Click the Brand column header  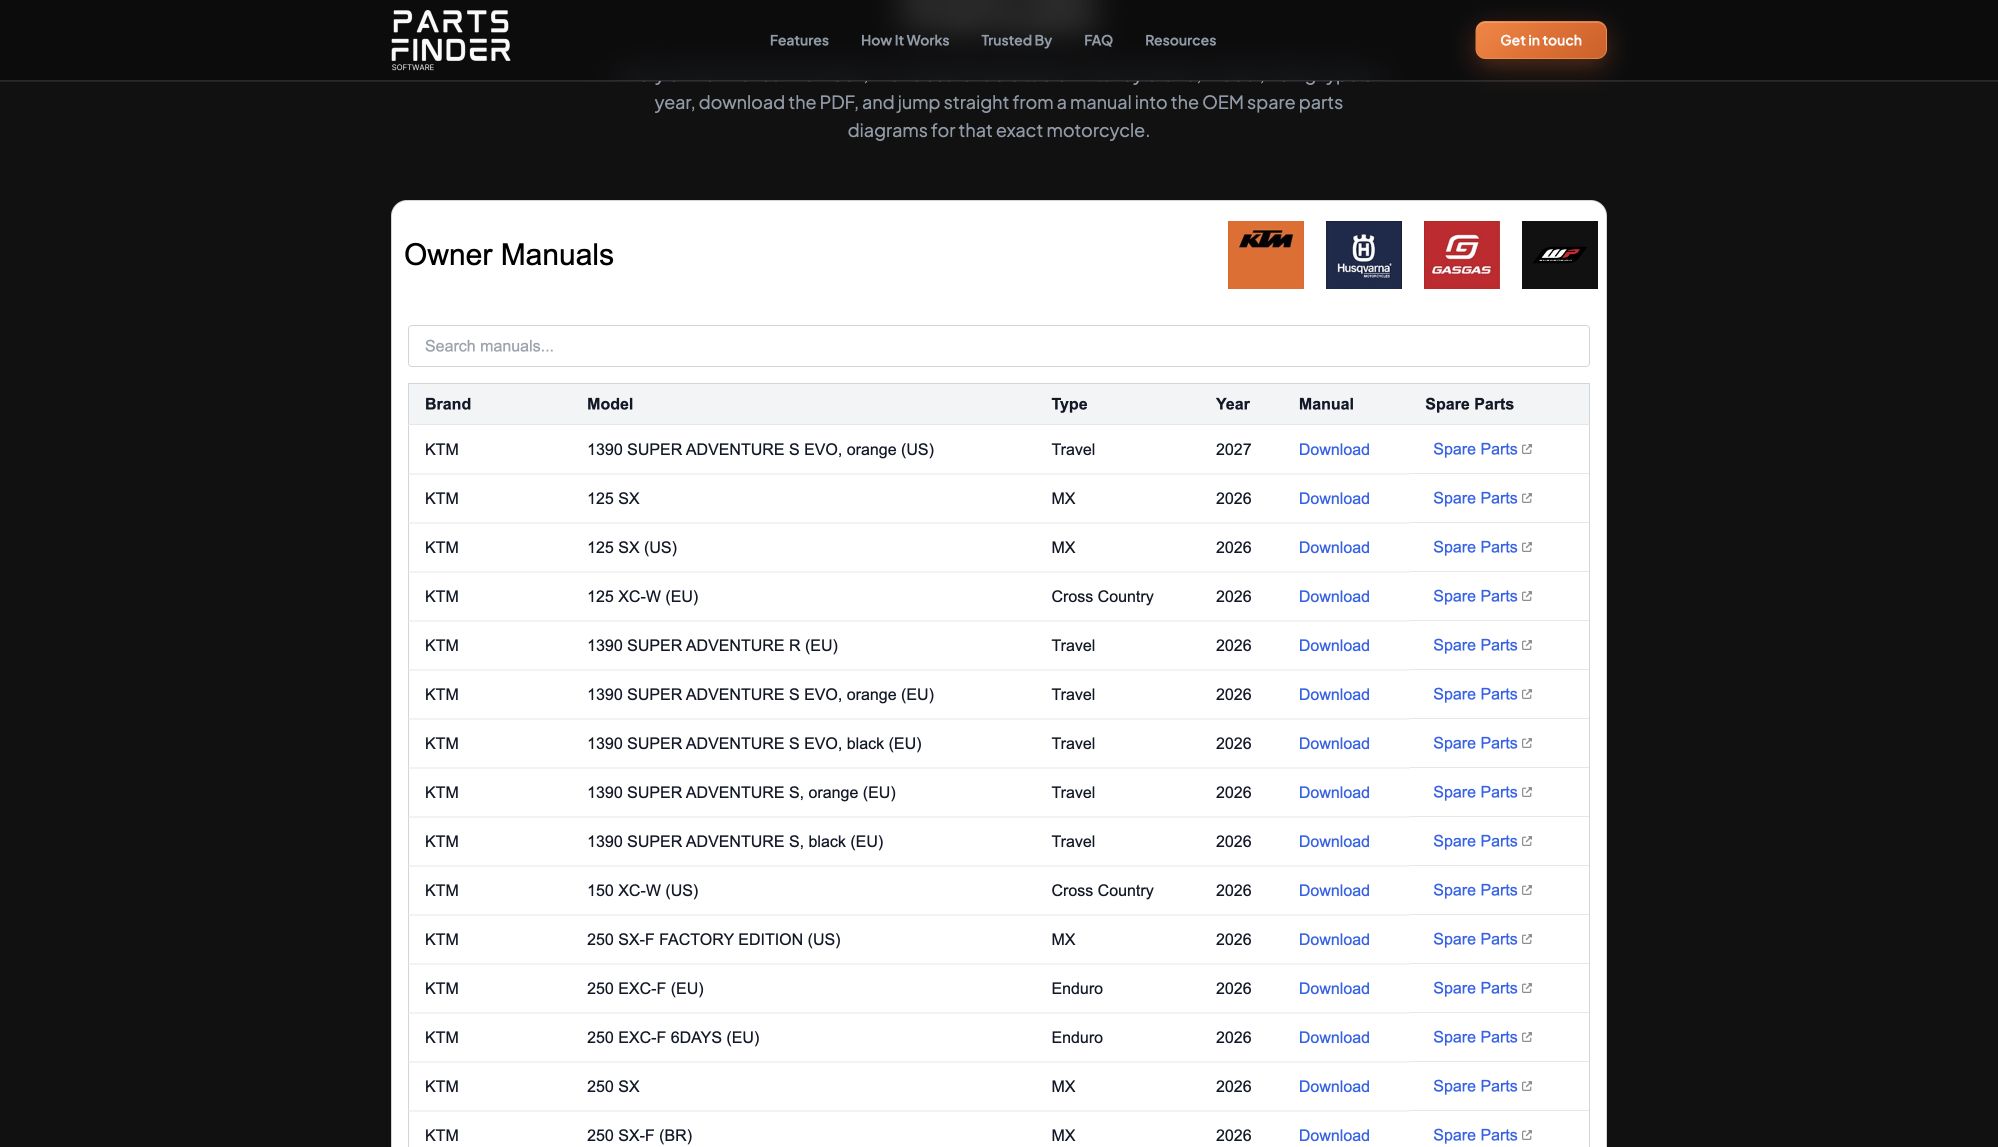click(x=447, y=404)
